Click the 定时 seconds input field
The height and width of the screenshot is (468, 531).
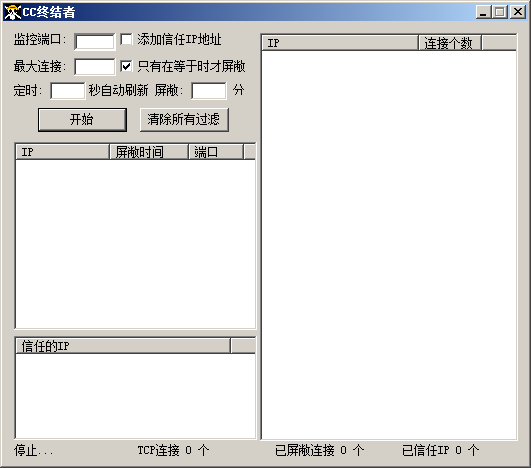68,91
